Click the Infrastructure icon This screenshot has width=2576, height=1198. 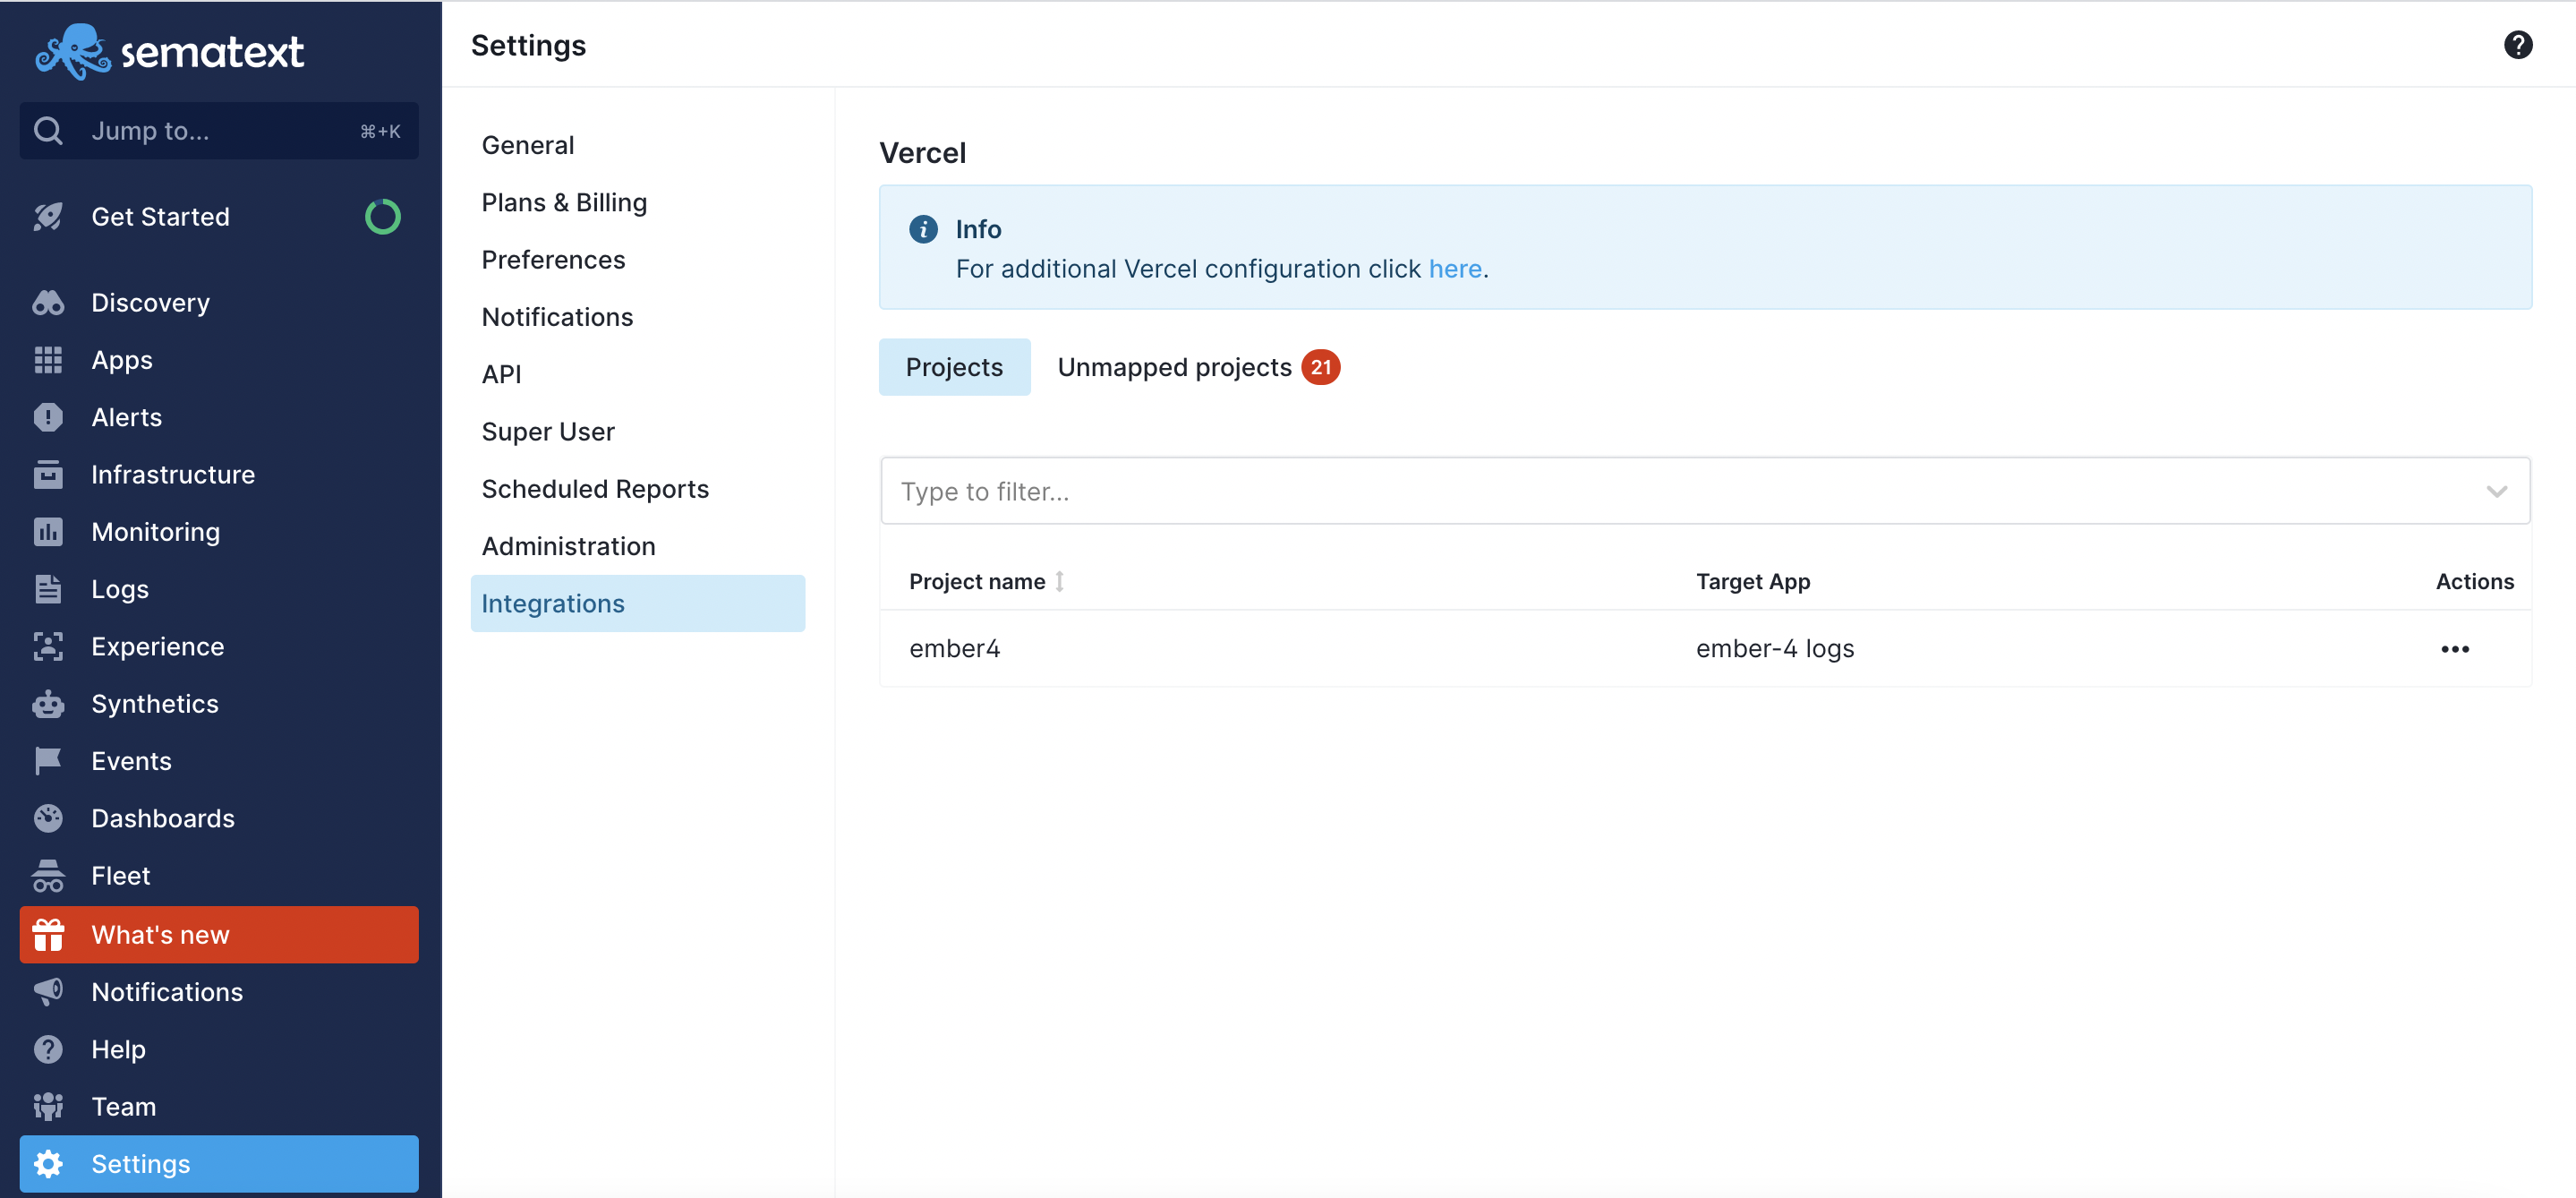pyautogui.click(x=48, y=474)
